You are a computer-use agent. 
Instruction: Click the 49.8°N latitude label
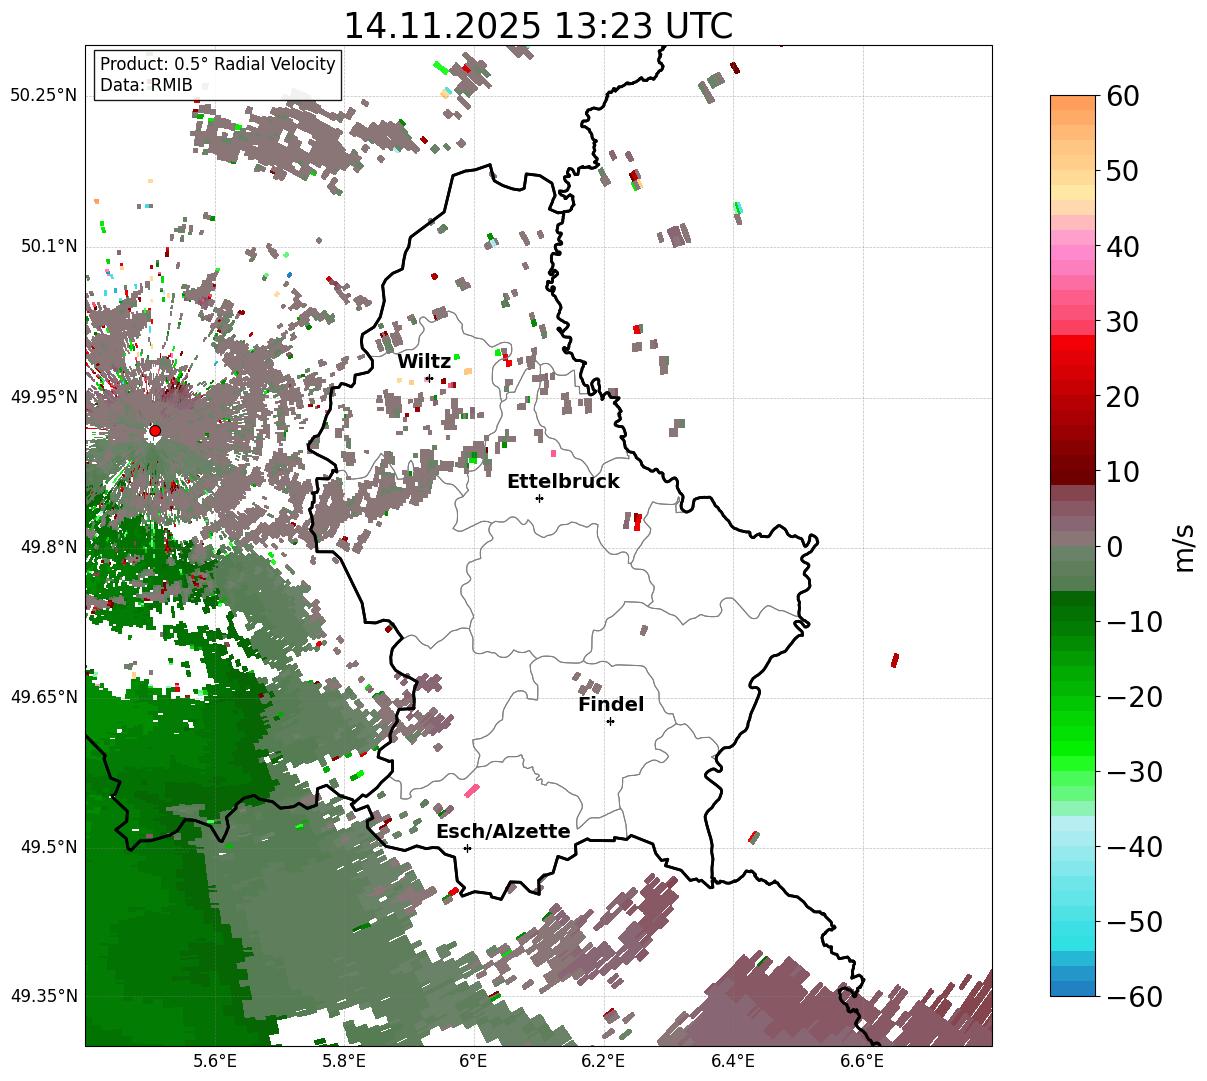click(48, 547)
